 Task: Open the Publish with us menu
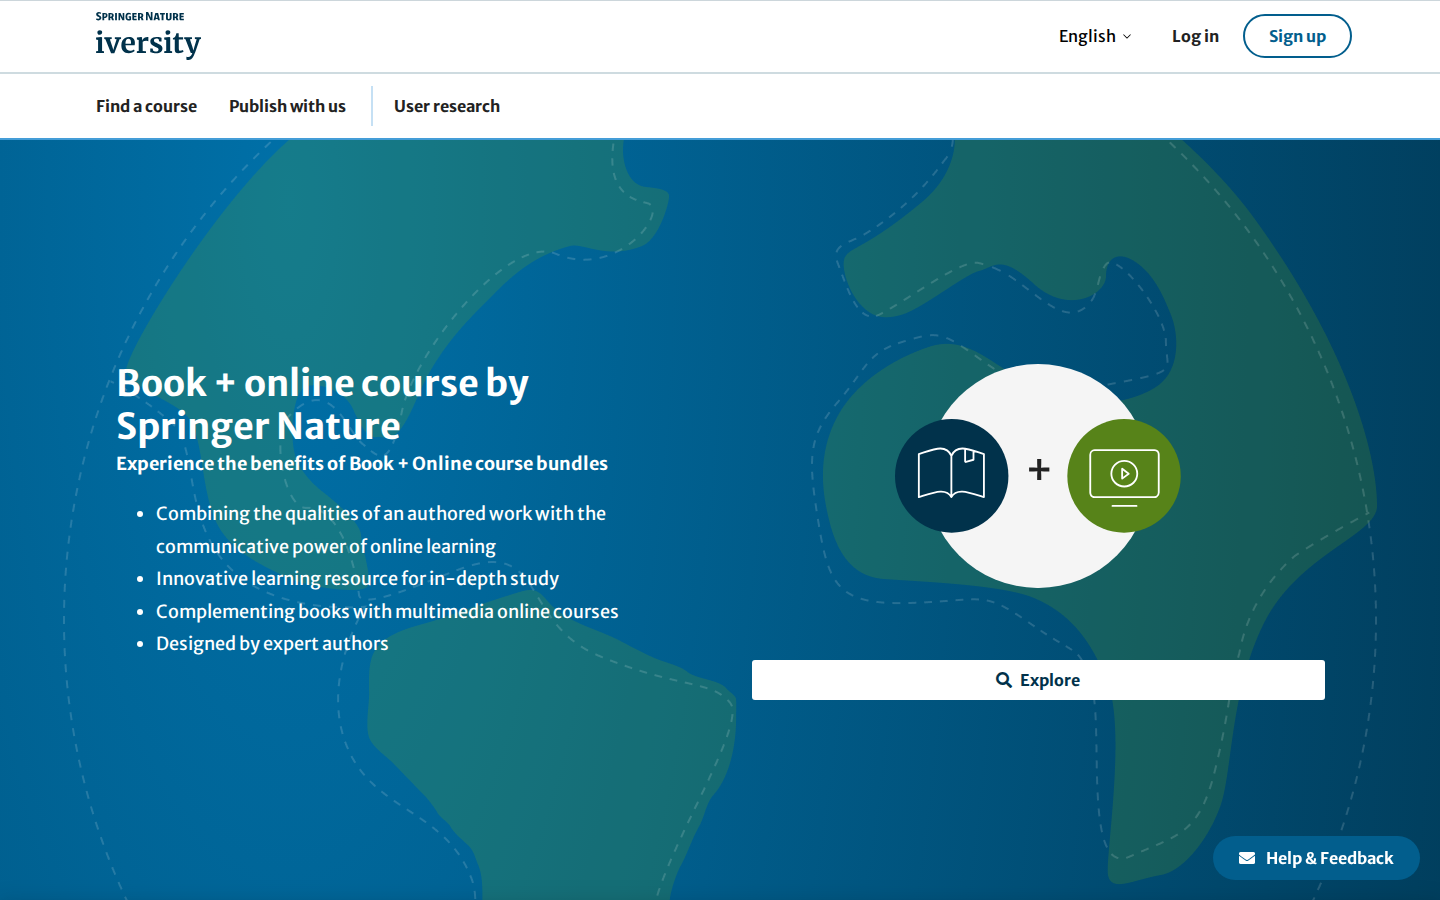287,106
